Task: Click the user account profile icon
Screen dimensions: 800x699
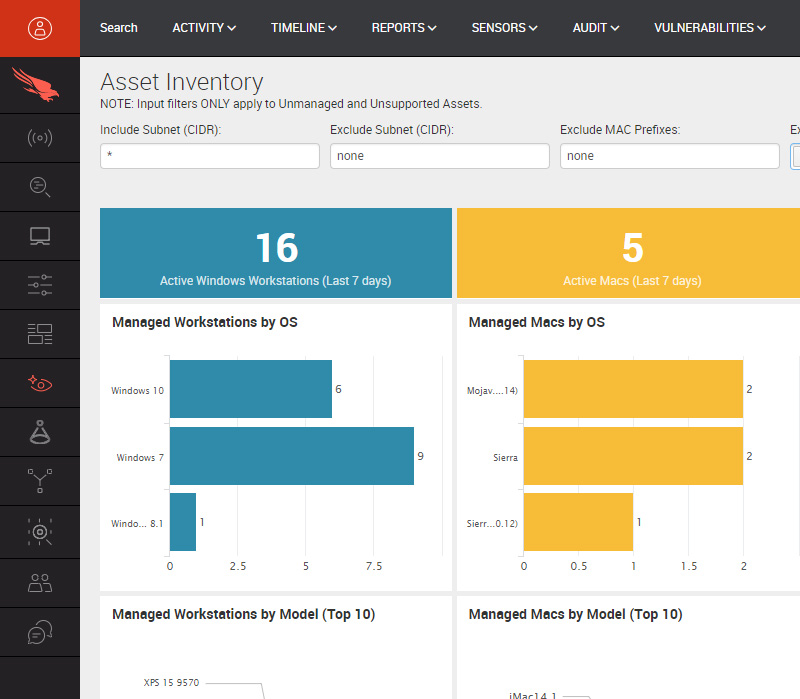Action: click(x=40, y=28)
